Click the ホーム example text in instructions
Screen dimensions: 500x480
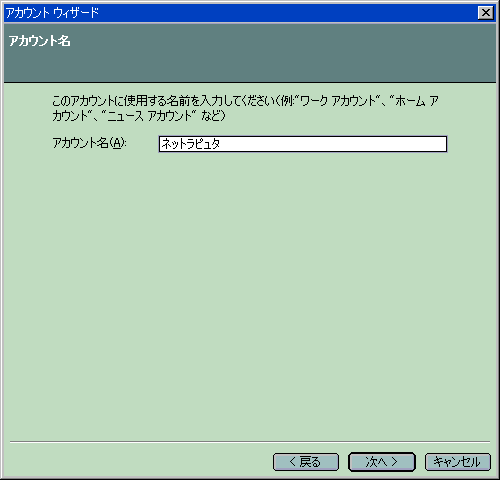(410, 101)
